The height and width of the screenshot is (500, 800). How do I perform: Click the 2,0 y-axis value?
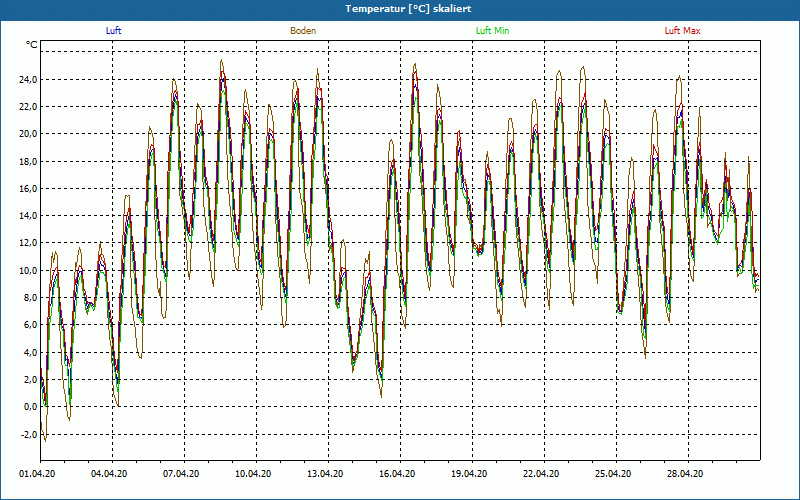pos(30,380)
